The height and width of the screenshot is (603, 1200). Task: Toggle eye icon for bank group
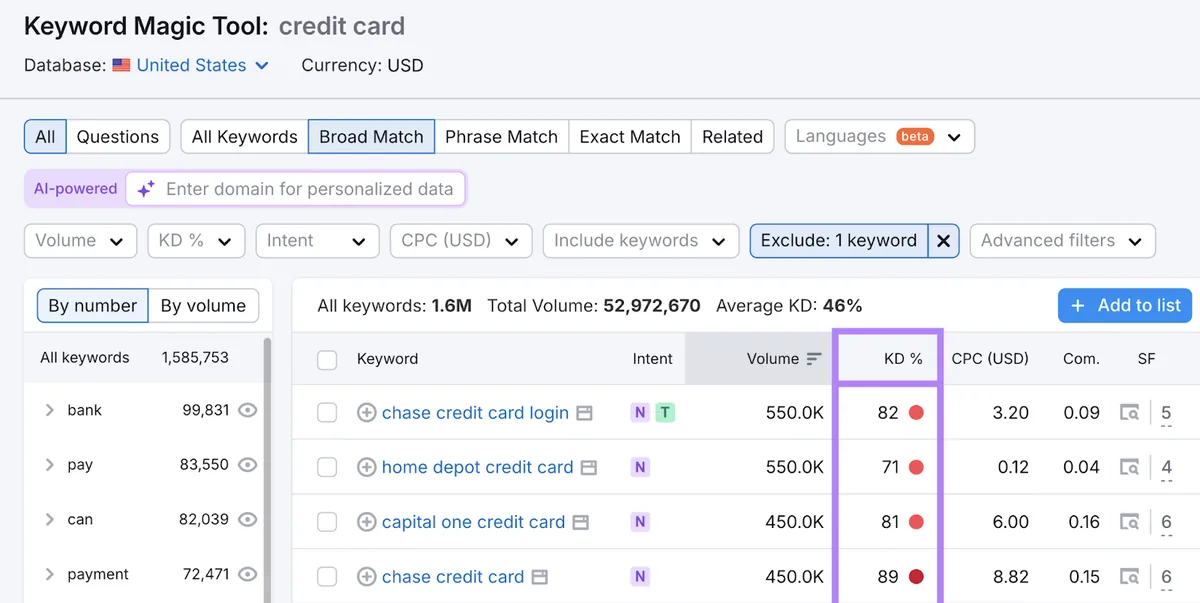pyautogui.click(x=248, y=410)
